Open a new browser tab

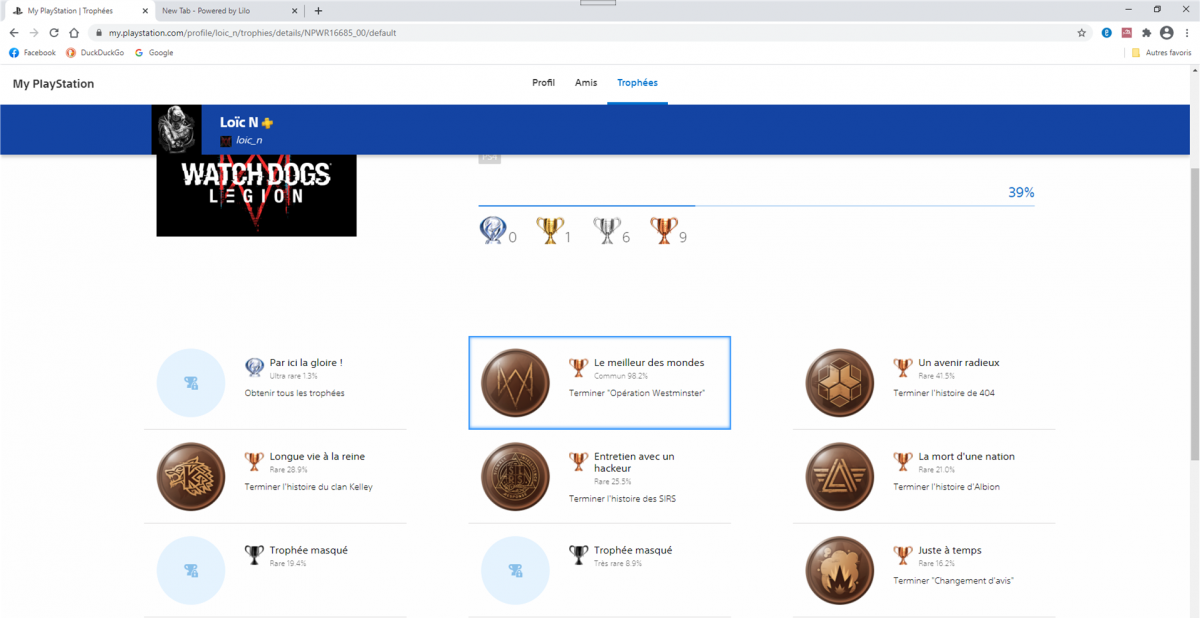(318, 10)
